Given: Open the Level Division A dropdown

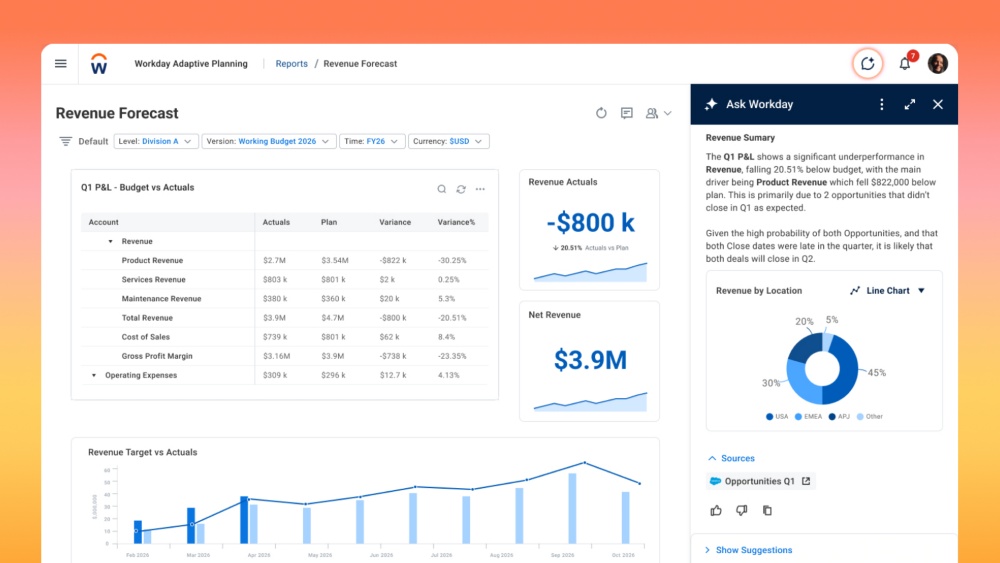Looking at the screenshot, I should point(156,142).
